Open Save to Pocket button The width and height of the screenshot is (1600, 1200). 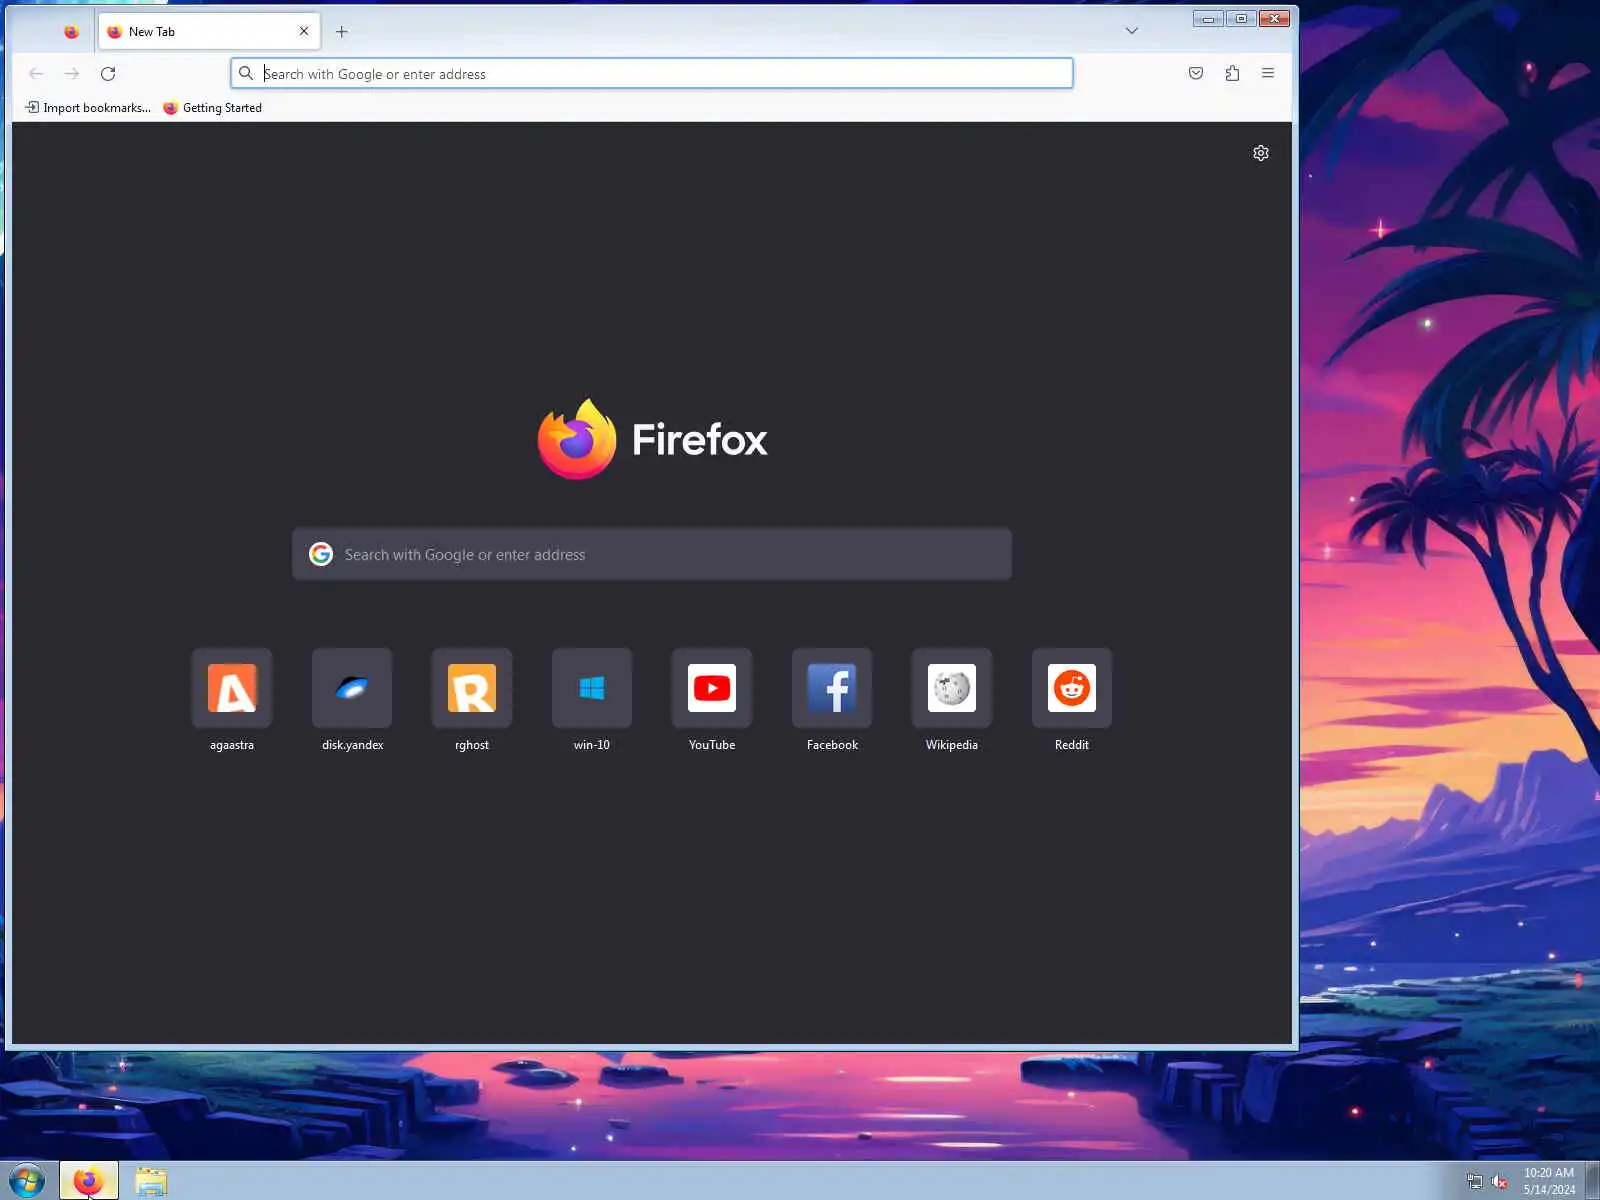(x=1196, y=73)
